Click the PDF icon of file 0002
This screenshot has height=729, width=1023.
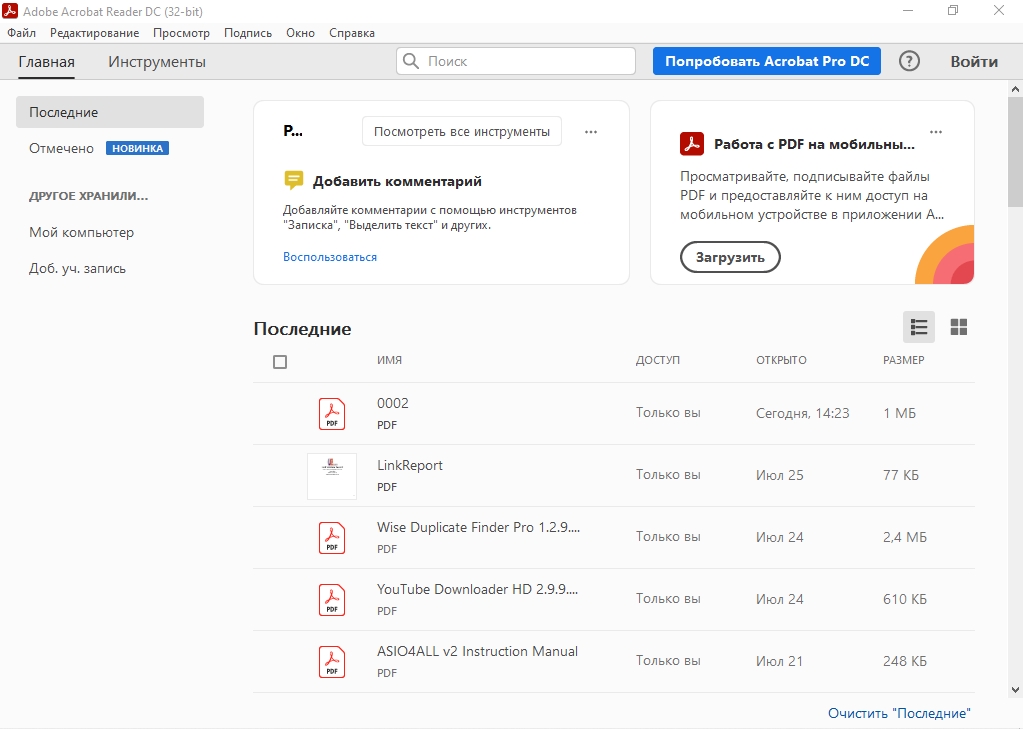pyautogui.click(x=332, y=413)
